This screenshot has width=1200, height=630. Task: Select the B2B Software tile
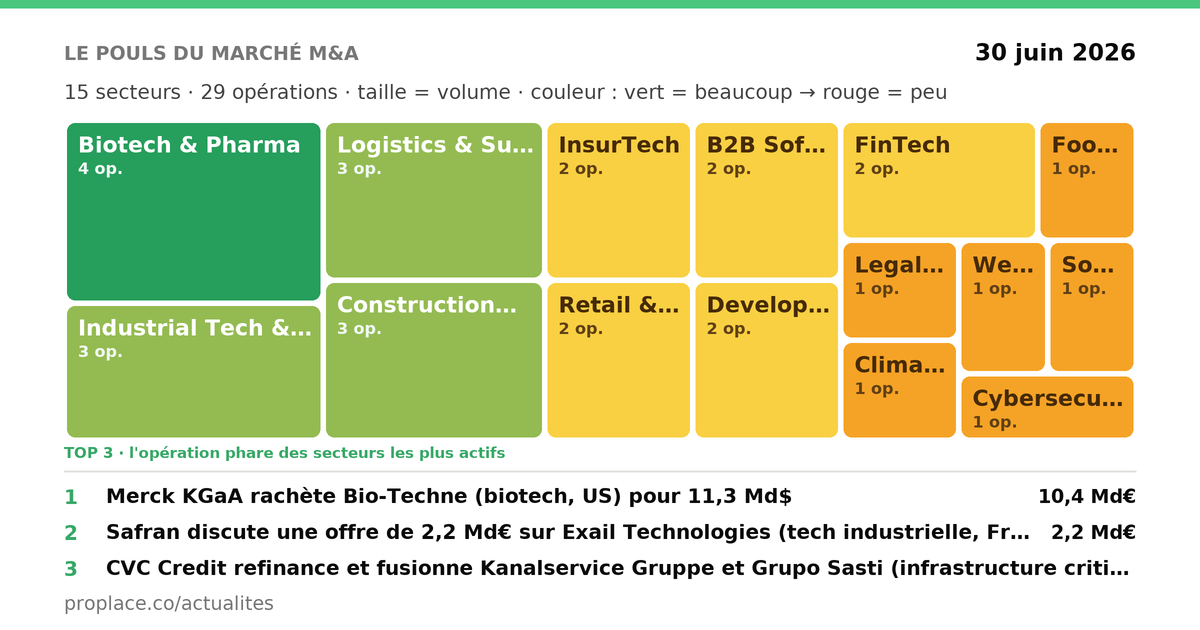pos(766,200)
